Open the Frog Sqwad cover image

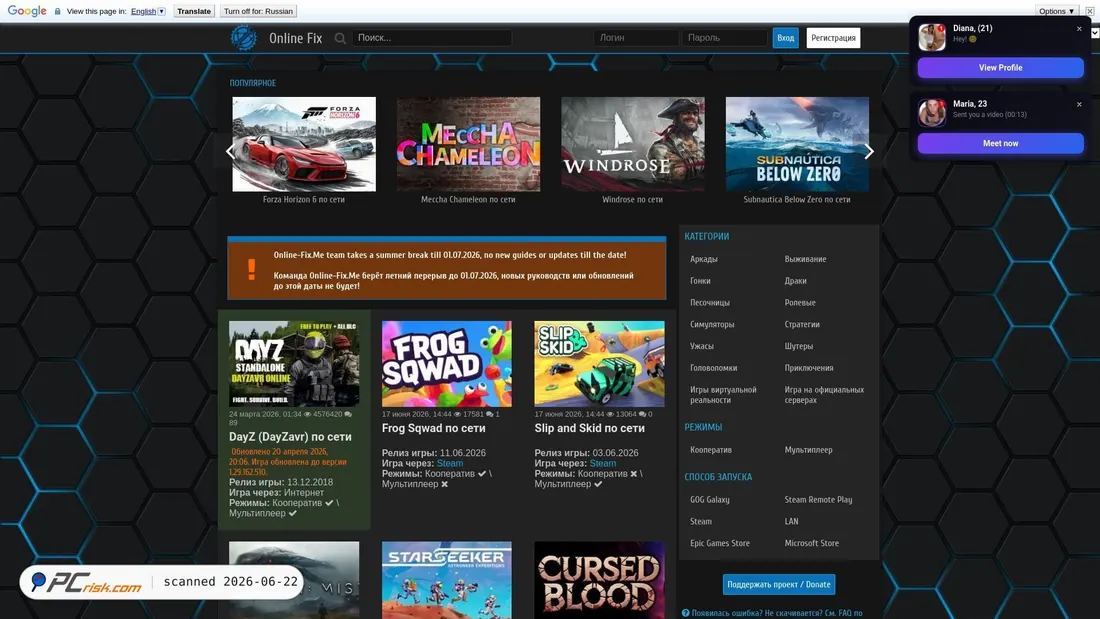point(447,364)
